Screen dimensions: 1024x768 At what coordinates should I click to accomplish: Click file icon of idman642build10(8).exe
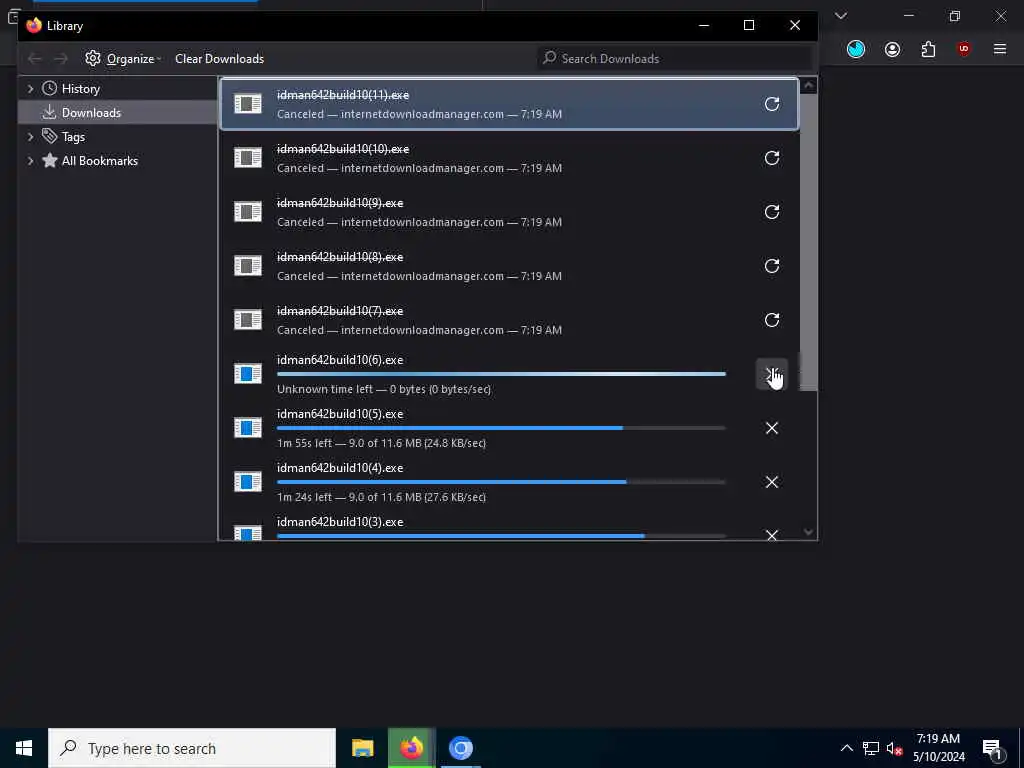248,266
